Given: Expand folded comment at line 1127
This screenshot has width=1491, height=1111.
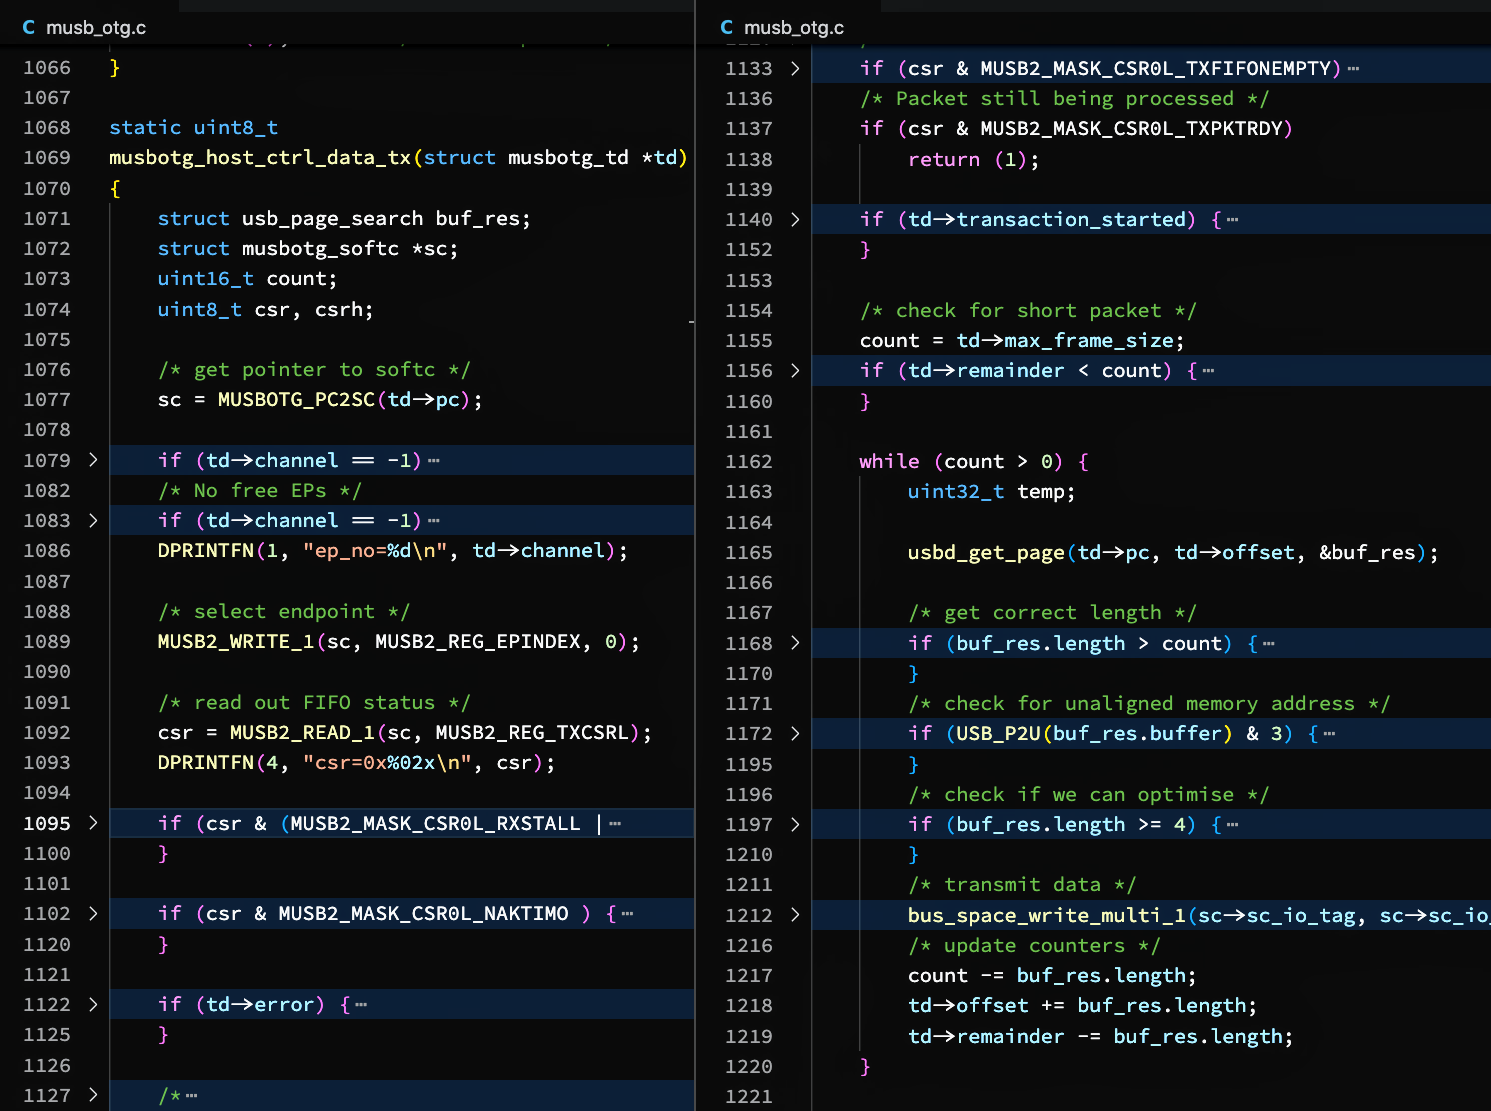Looking at the screenshot, I should (93, 1095).
